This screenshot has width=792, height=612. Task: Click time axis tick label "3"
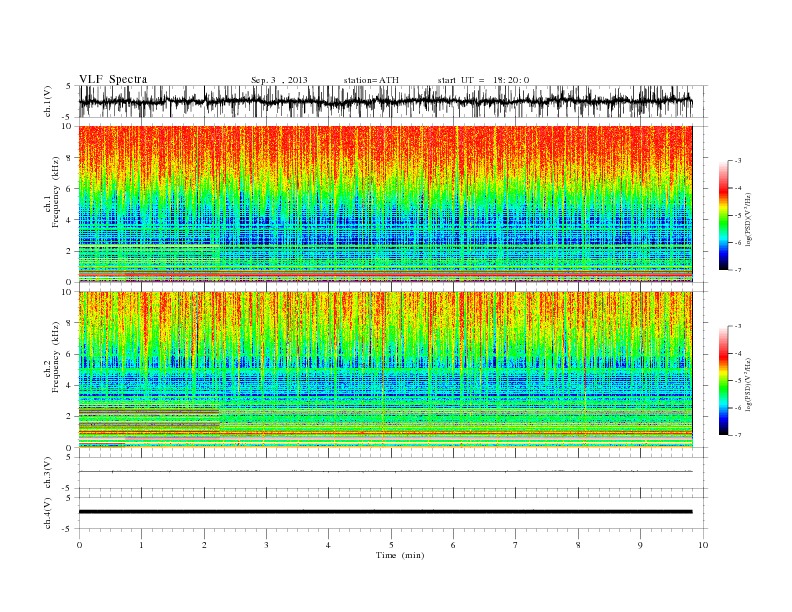266,545
